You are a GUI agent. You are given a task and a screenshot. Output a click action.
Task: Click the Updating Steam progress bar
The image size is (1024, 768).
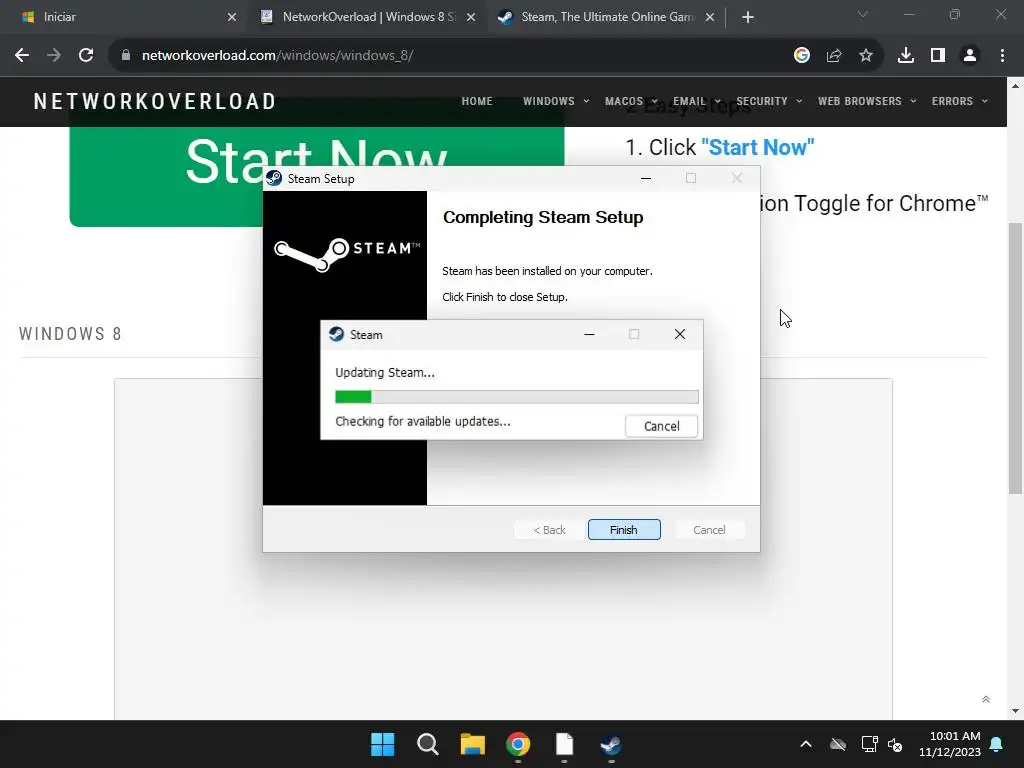(x=517, y=396)
